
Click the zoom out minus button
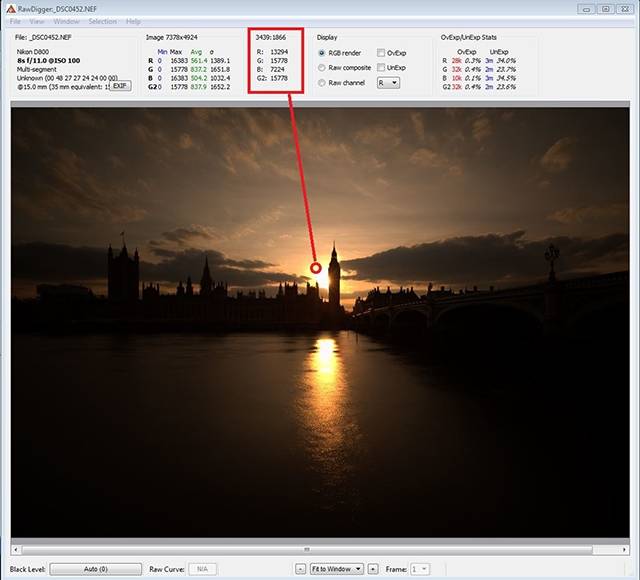[301, 569]
